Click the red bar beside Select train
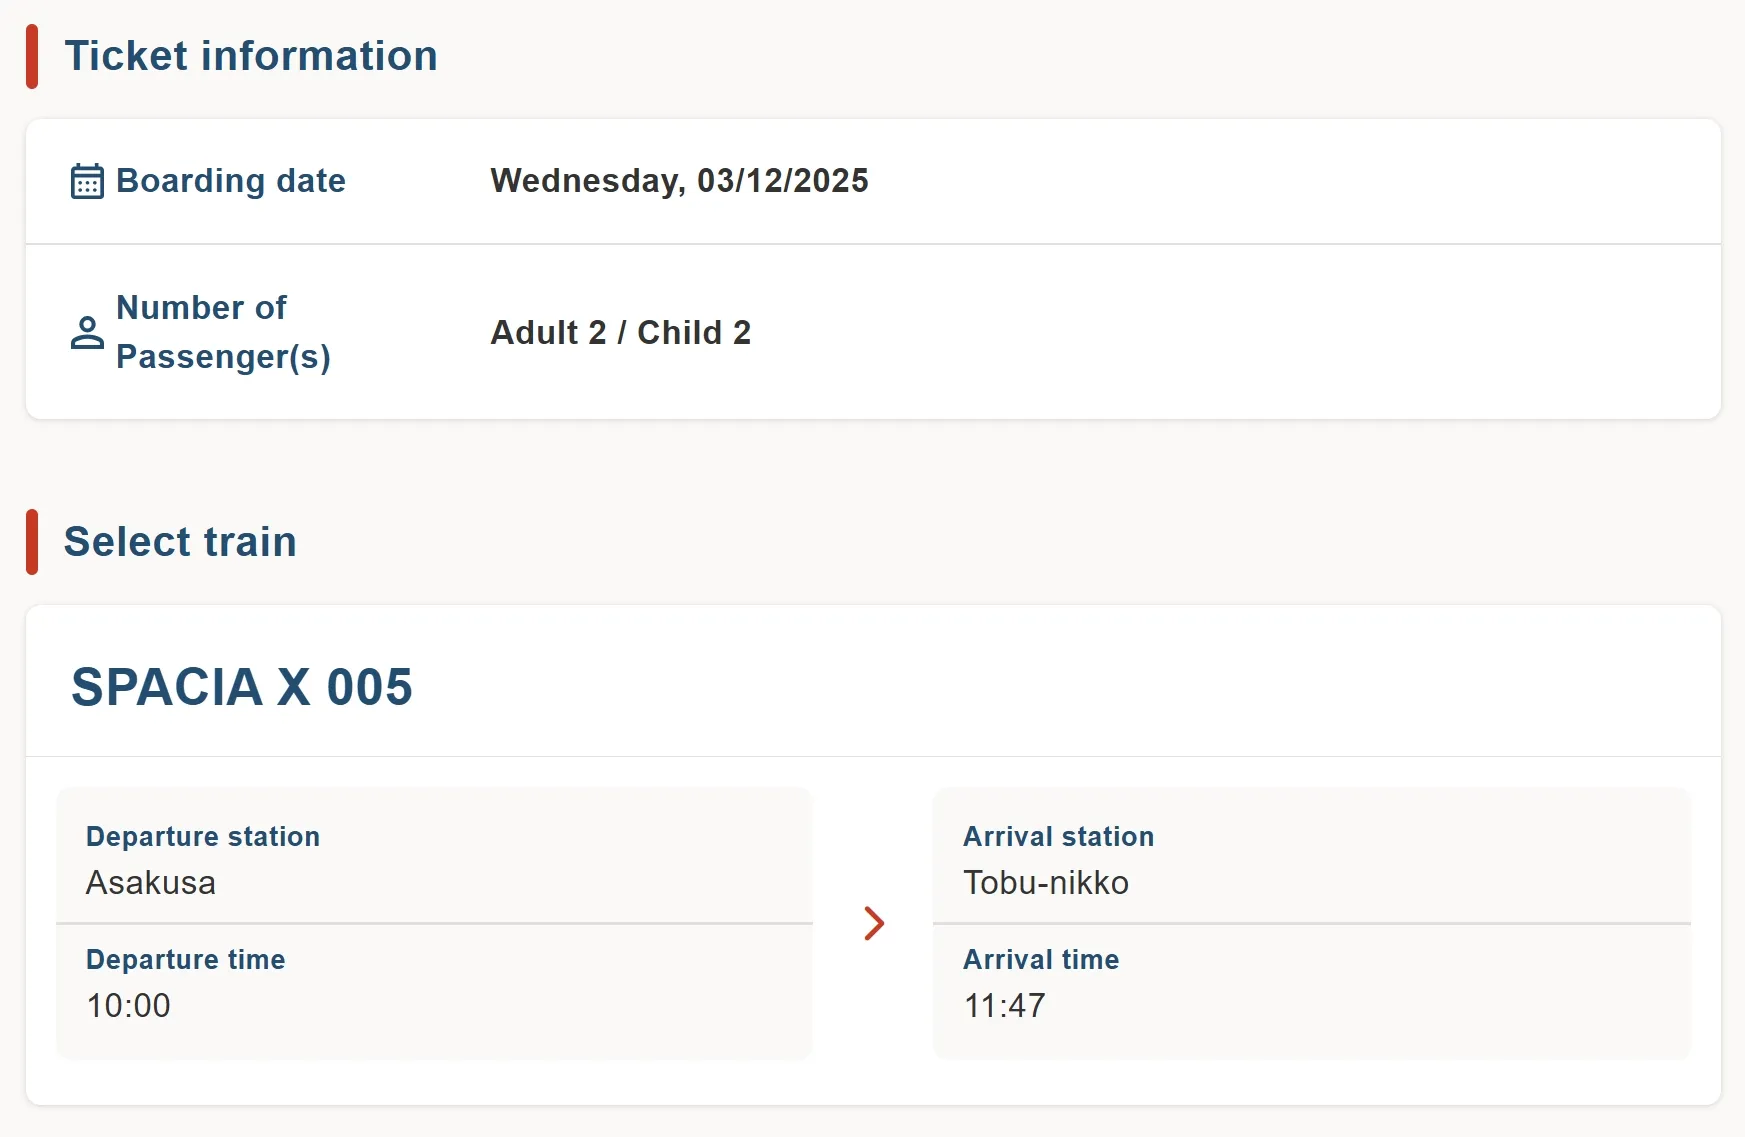 pos(32,542)
